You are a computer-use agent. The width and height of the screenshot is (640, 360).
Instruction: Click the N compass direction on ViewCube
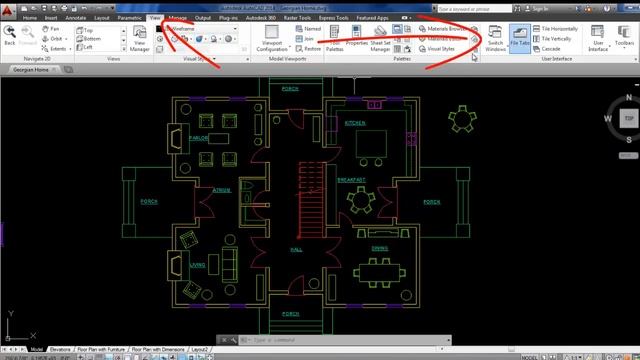coord(629,98)
